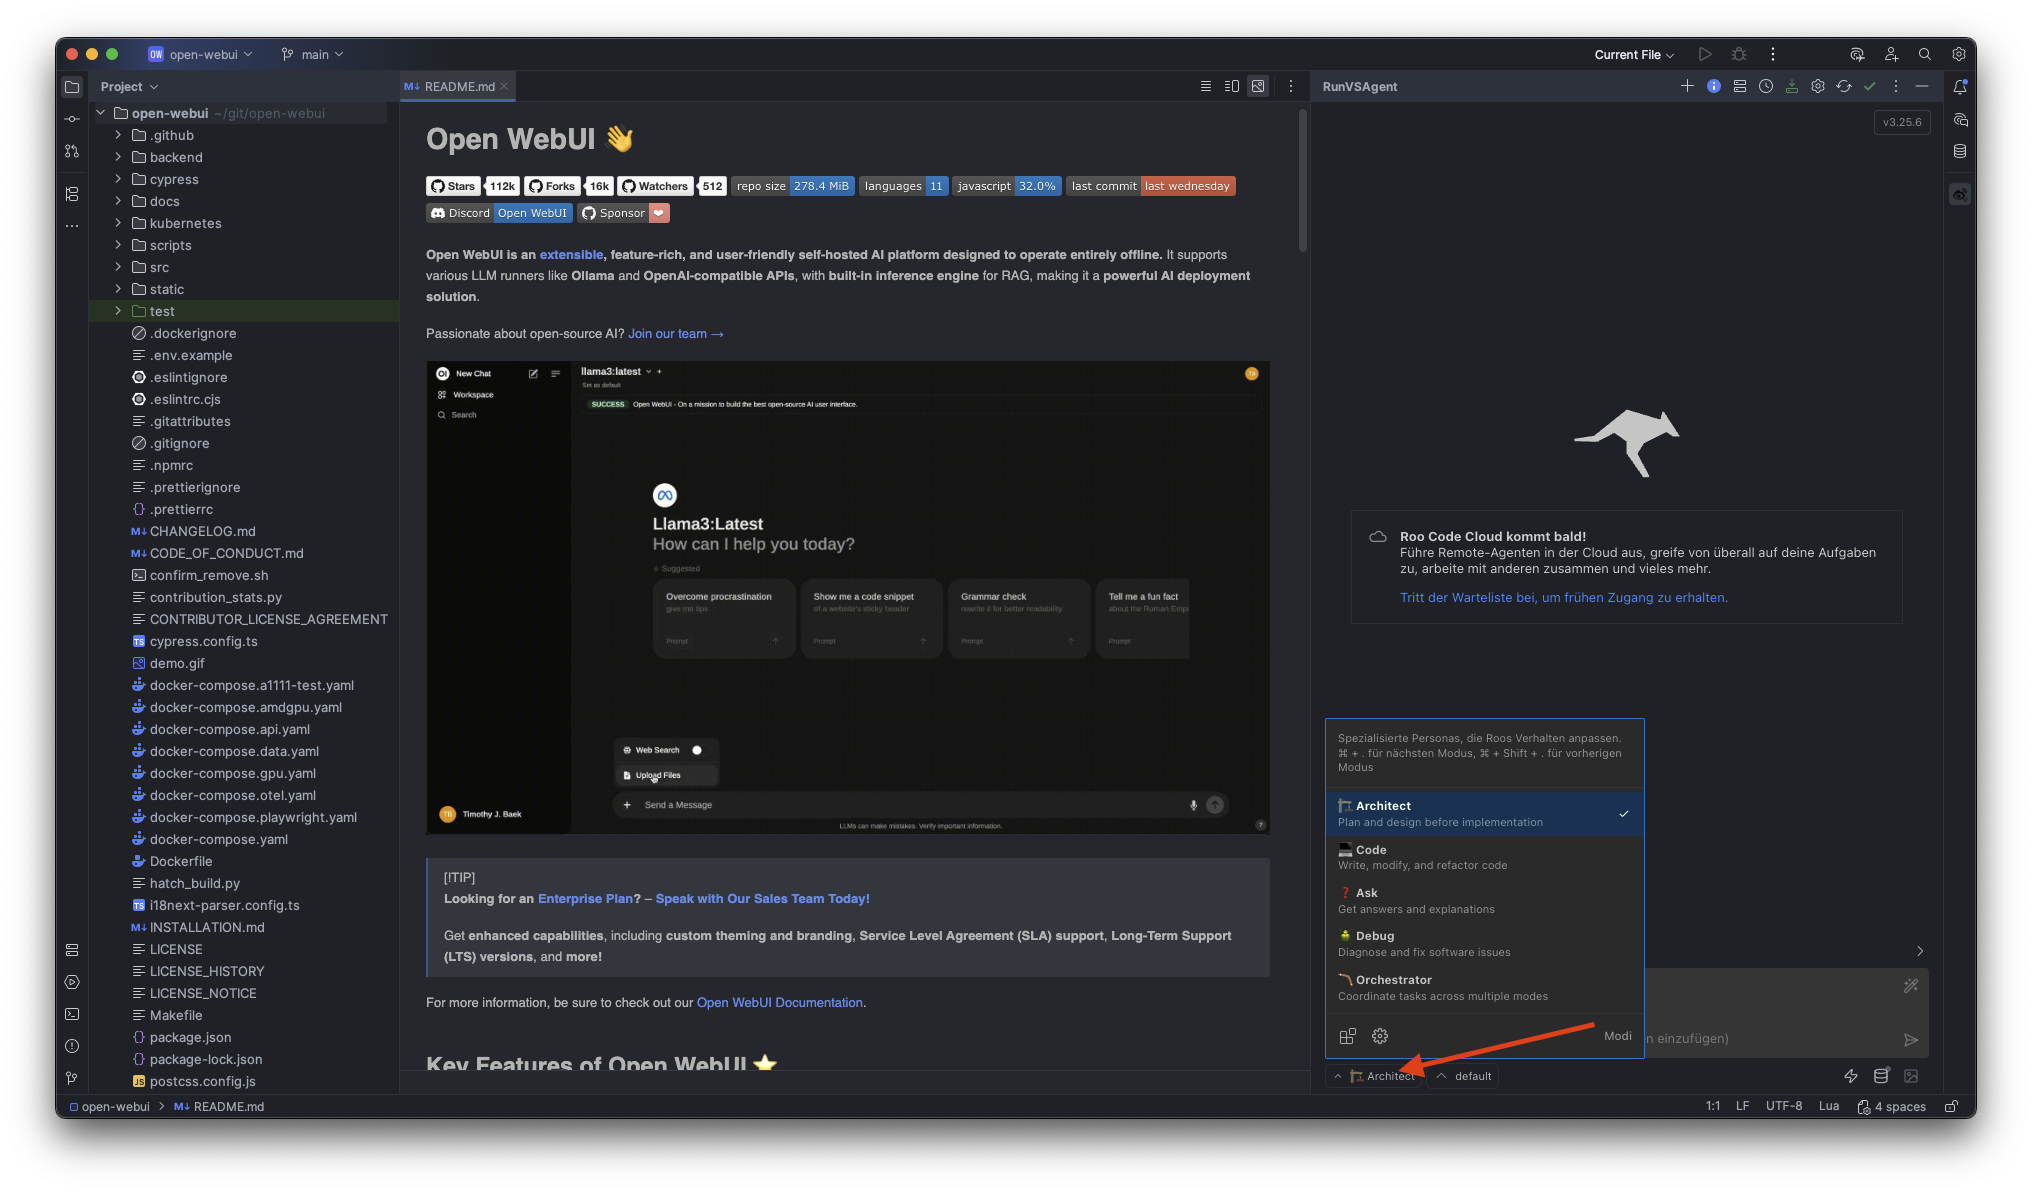
Task: Open the Terminal tool window icon
Action: click(72, 1014)
